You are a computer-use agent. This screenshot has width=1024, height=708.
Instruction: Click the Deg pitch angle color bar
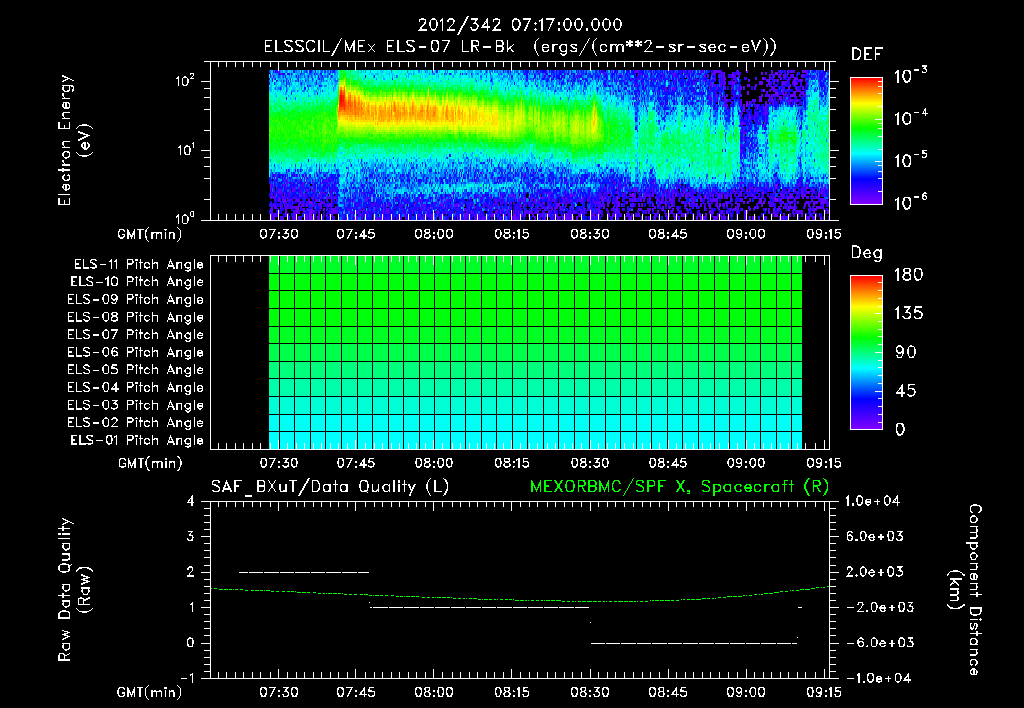[x=866, y=352]
